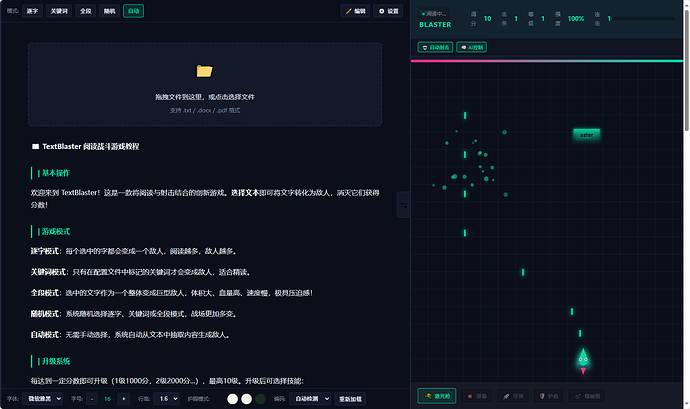Click the BLASTER logo text
This screenshot has height=409, width=690.
(435, 25)
